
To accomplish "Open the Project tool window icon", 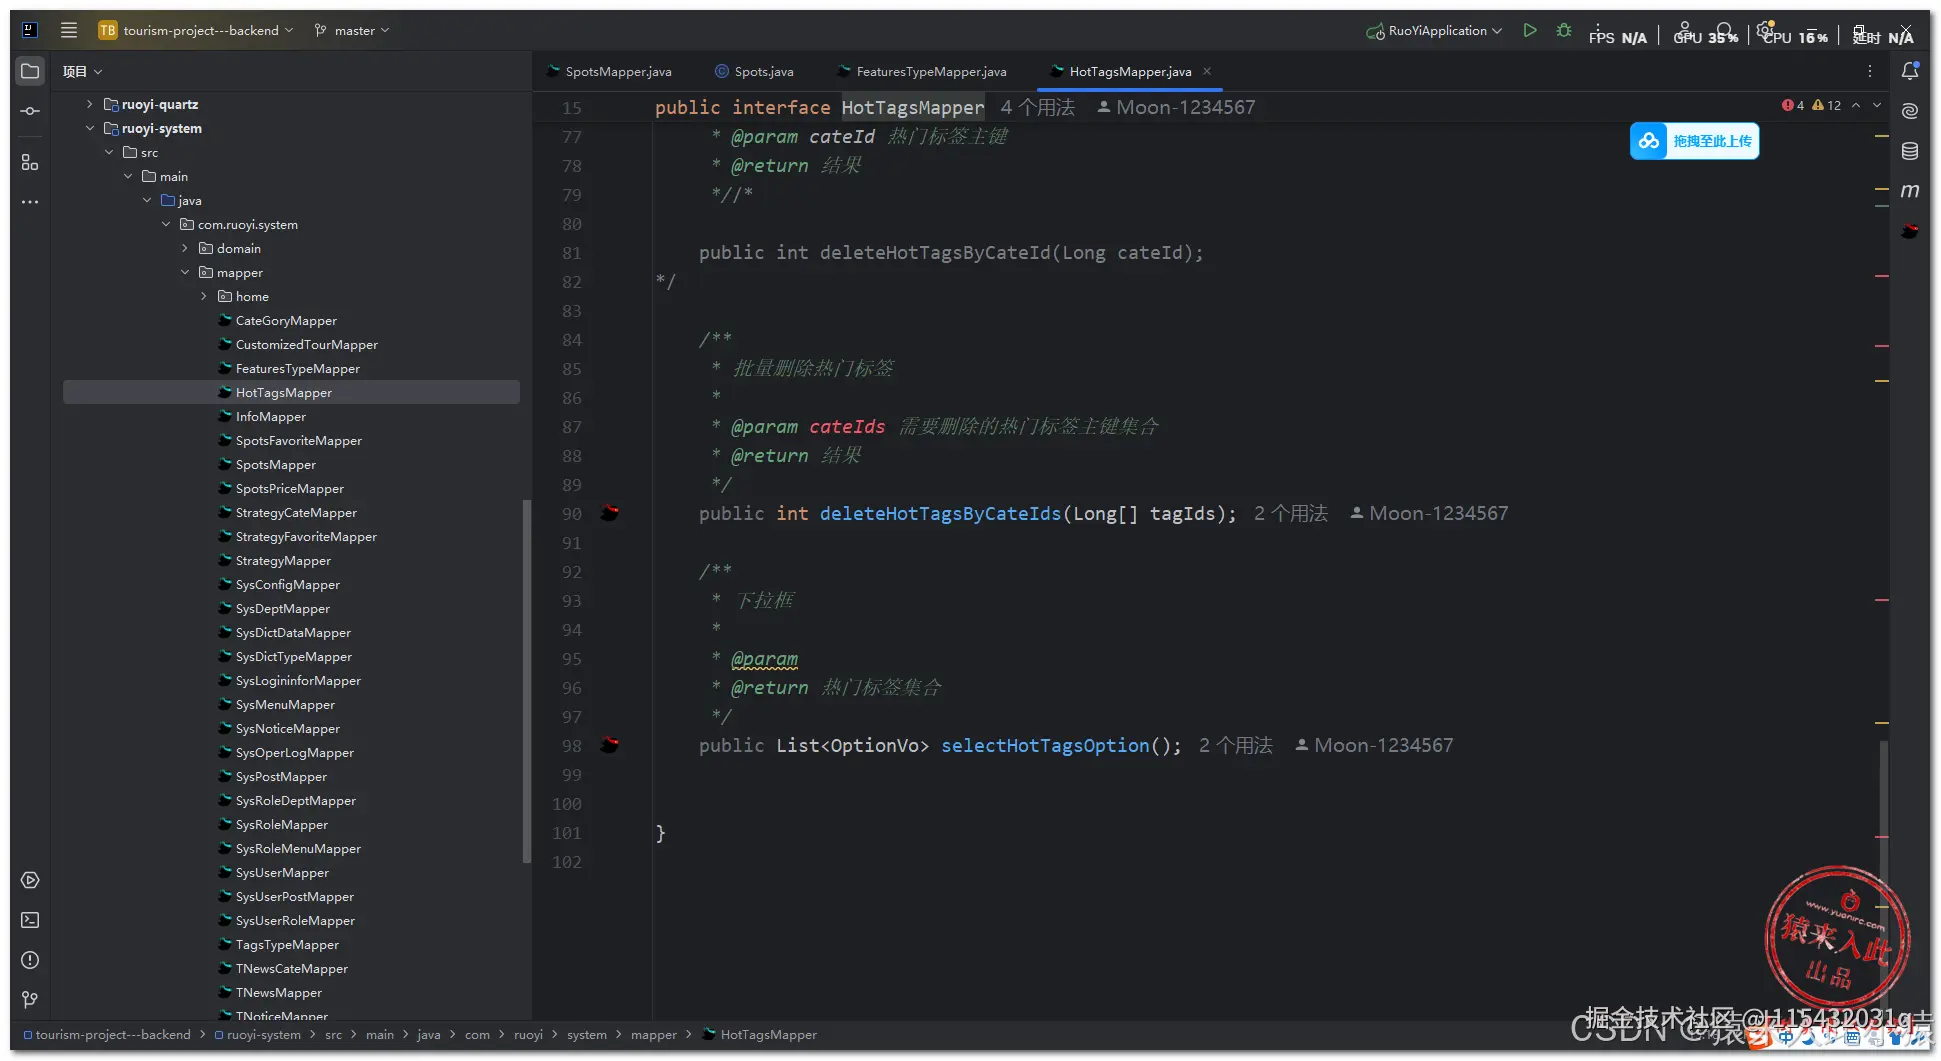I will click(x=30, y=71).
